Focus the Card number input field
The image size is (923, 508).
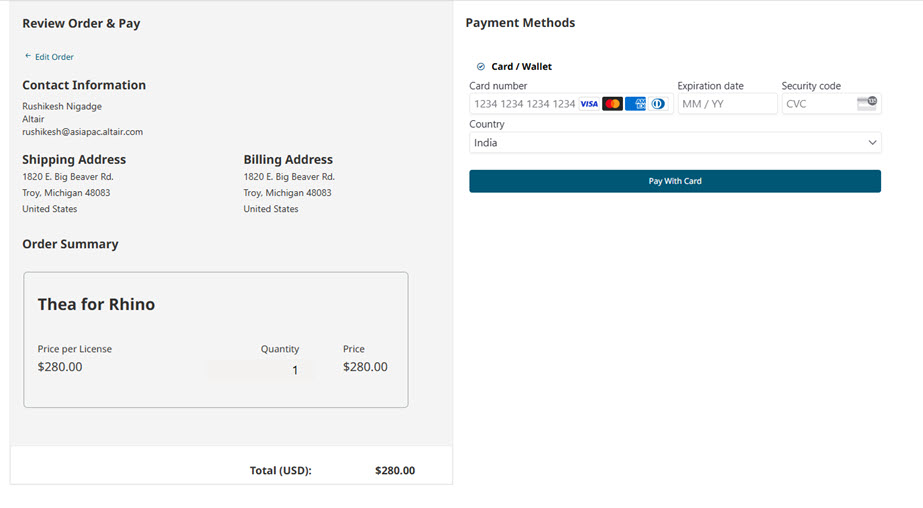tap(571, 104)
